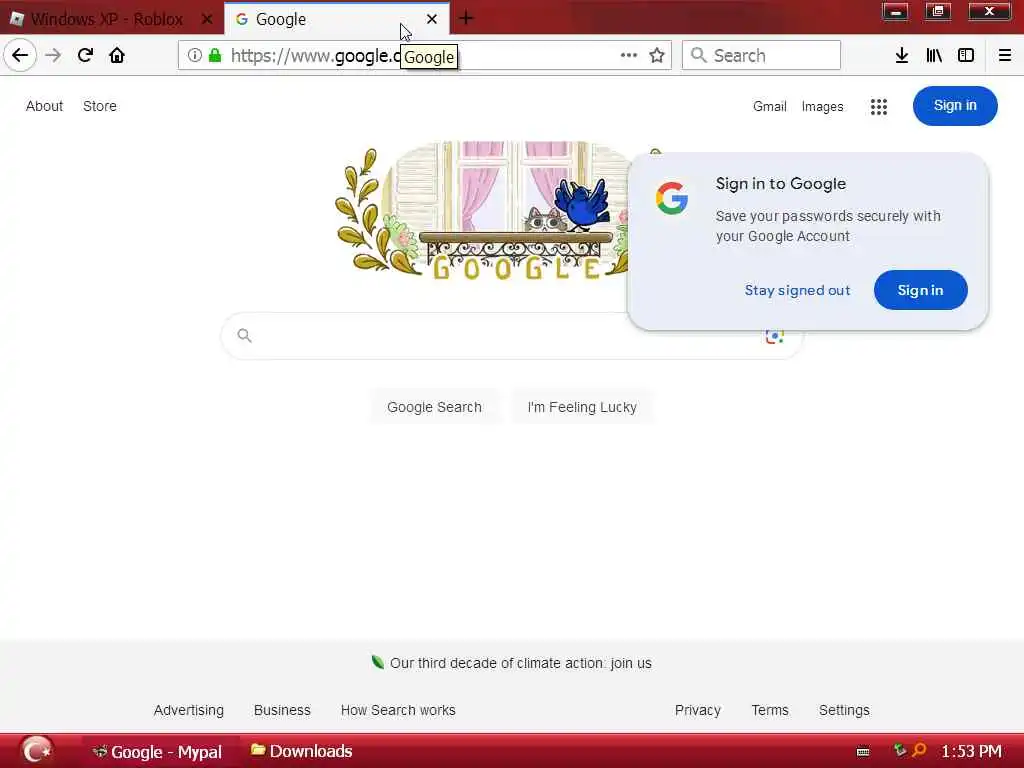Screen dimensions: 1024x768
Task: Open the downloads arrow in toolbar
Action: 902,56
